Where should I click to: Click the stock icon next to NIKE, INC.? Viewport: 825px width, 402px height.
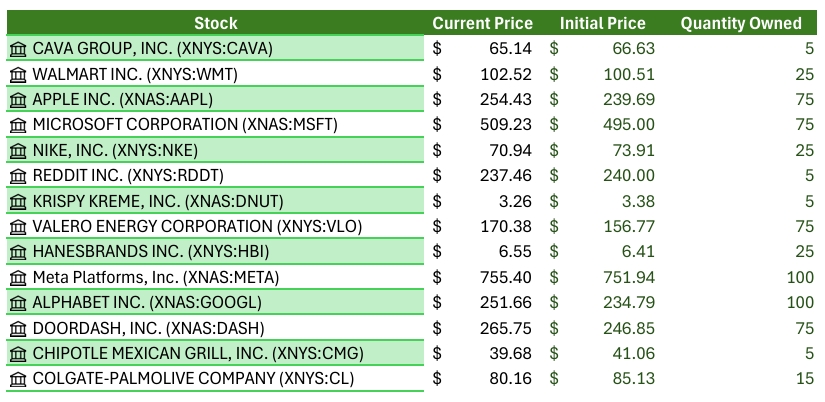coord(18,150)
